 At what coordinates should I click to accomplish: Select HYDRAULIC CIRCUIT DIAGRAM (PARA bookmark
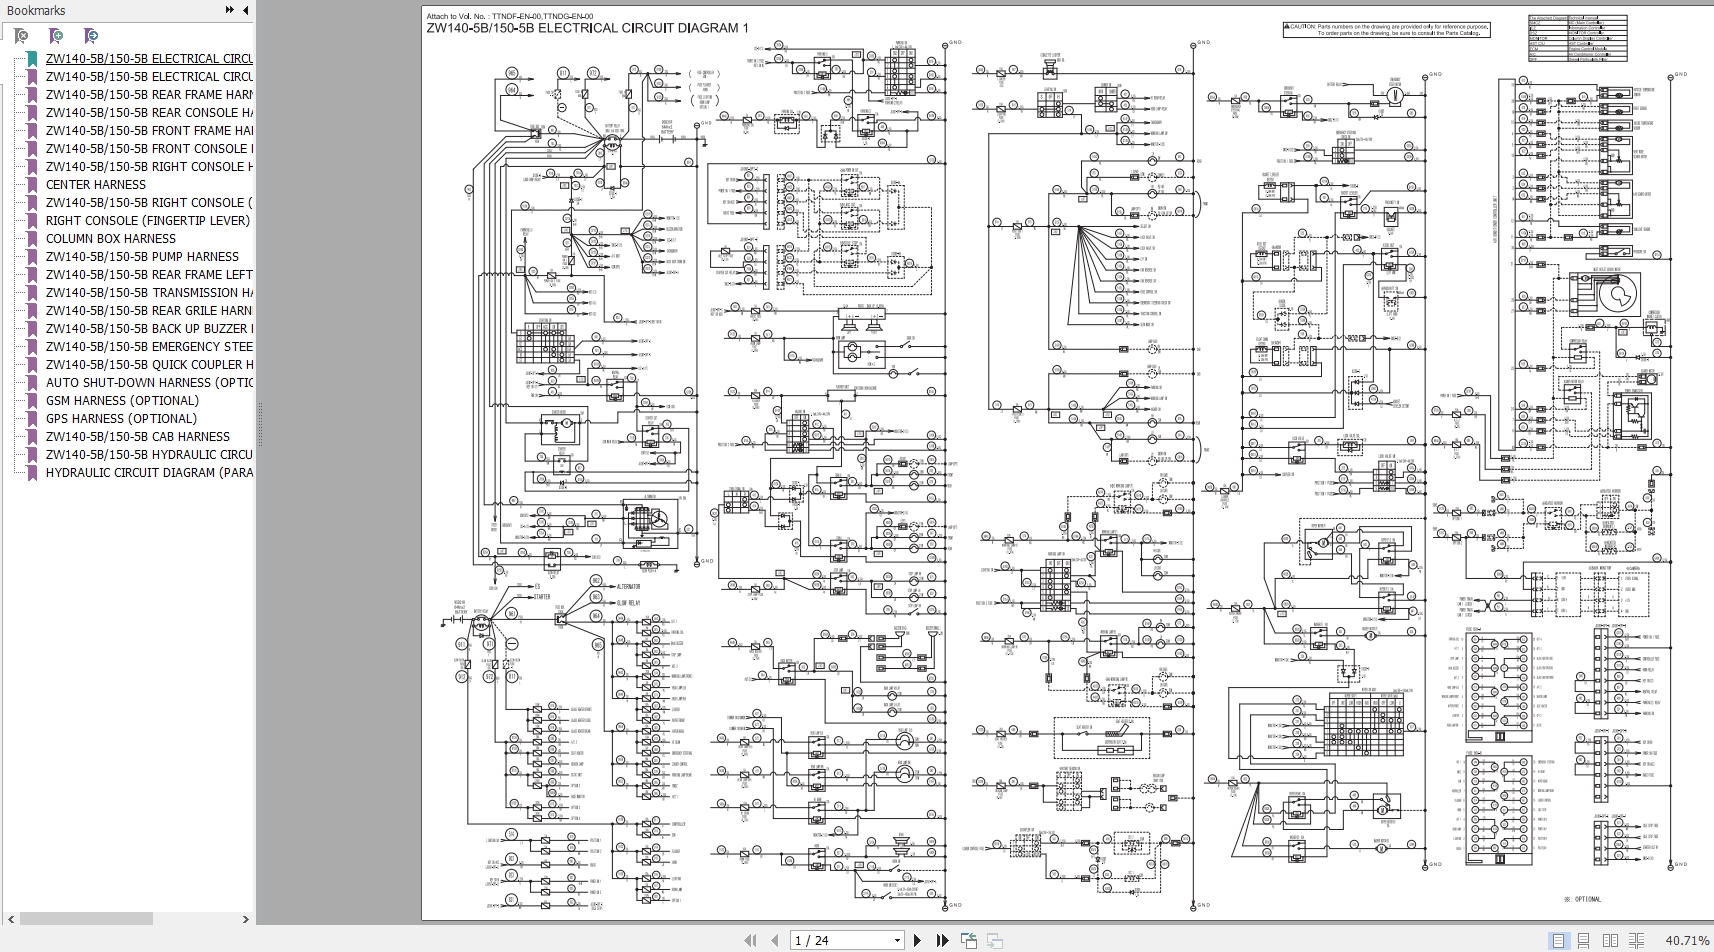coord(149,473)
